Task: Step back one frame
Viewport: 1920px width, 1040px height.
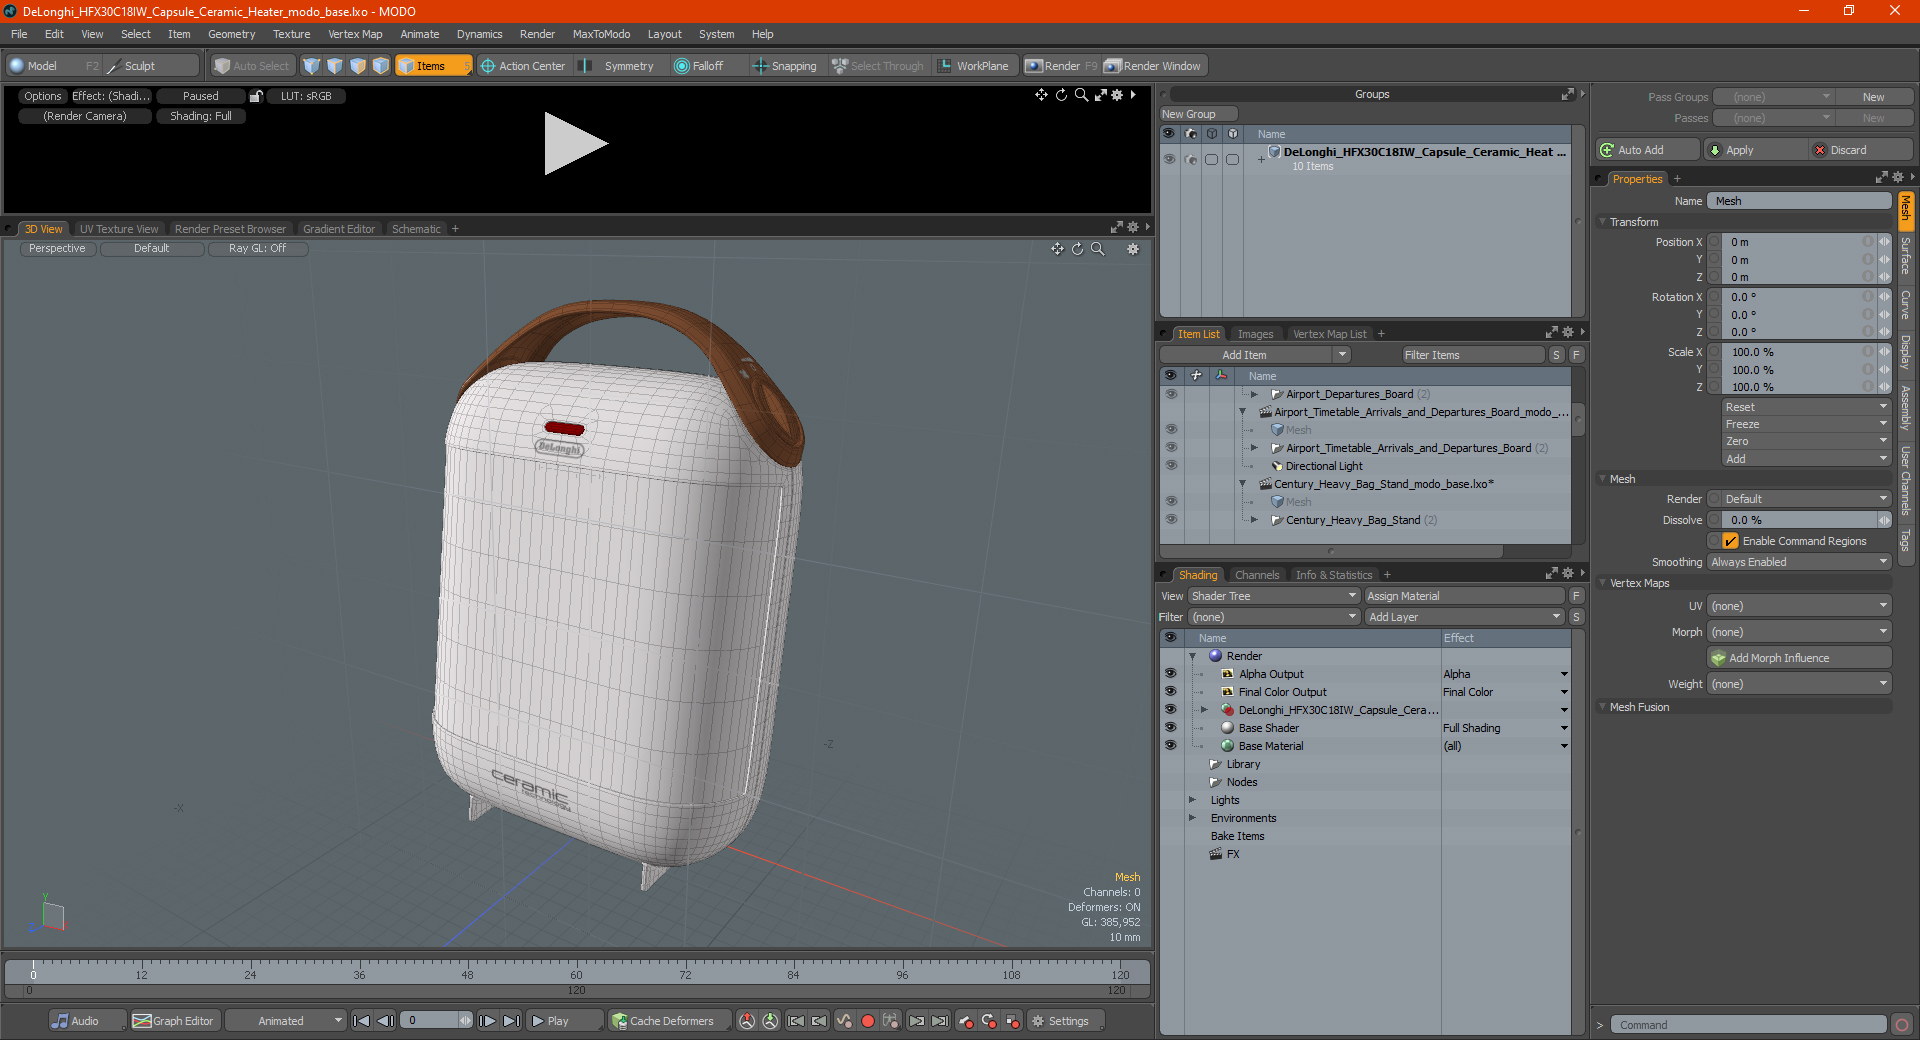Action: pos(385,1021)
